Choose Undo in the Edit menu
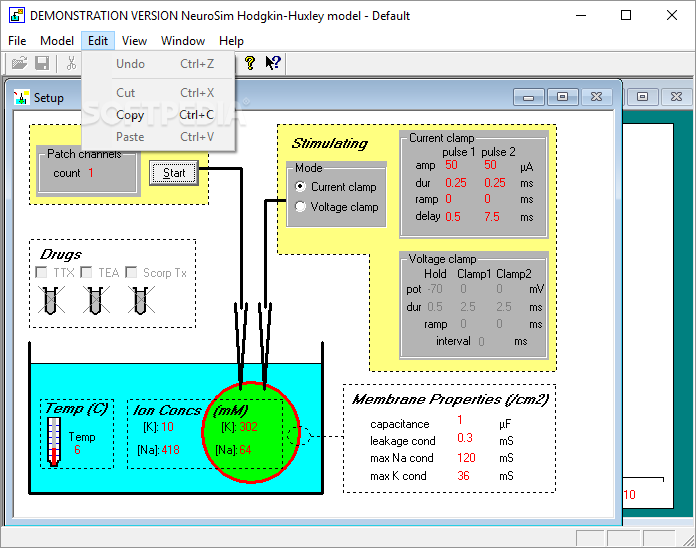Screen dimensions: 696x548 (158, 64)
